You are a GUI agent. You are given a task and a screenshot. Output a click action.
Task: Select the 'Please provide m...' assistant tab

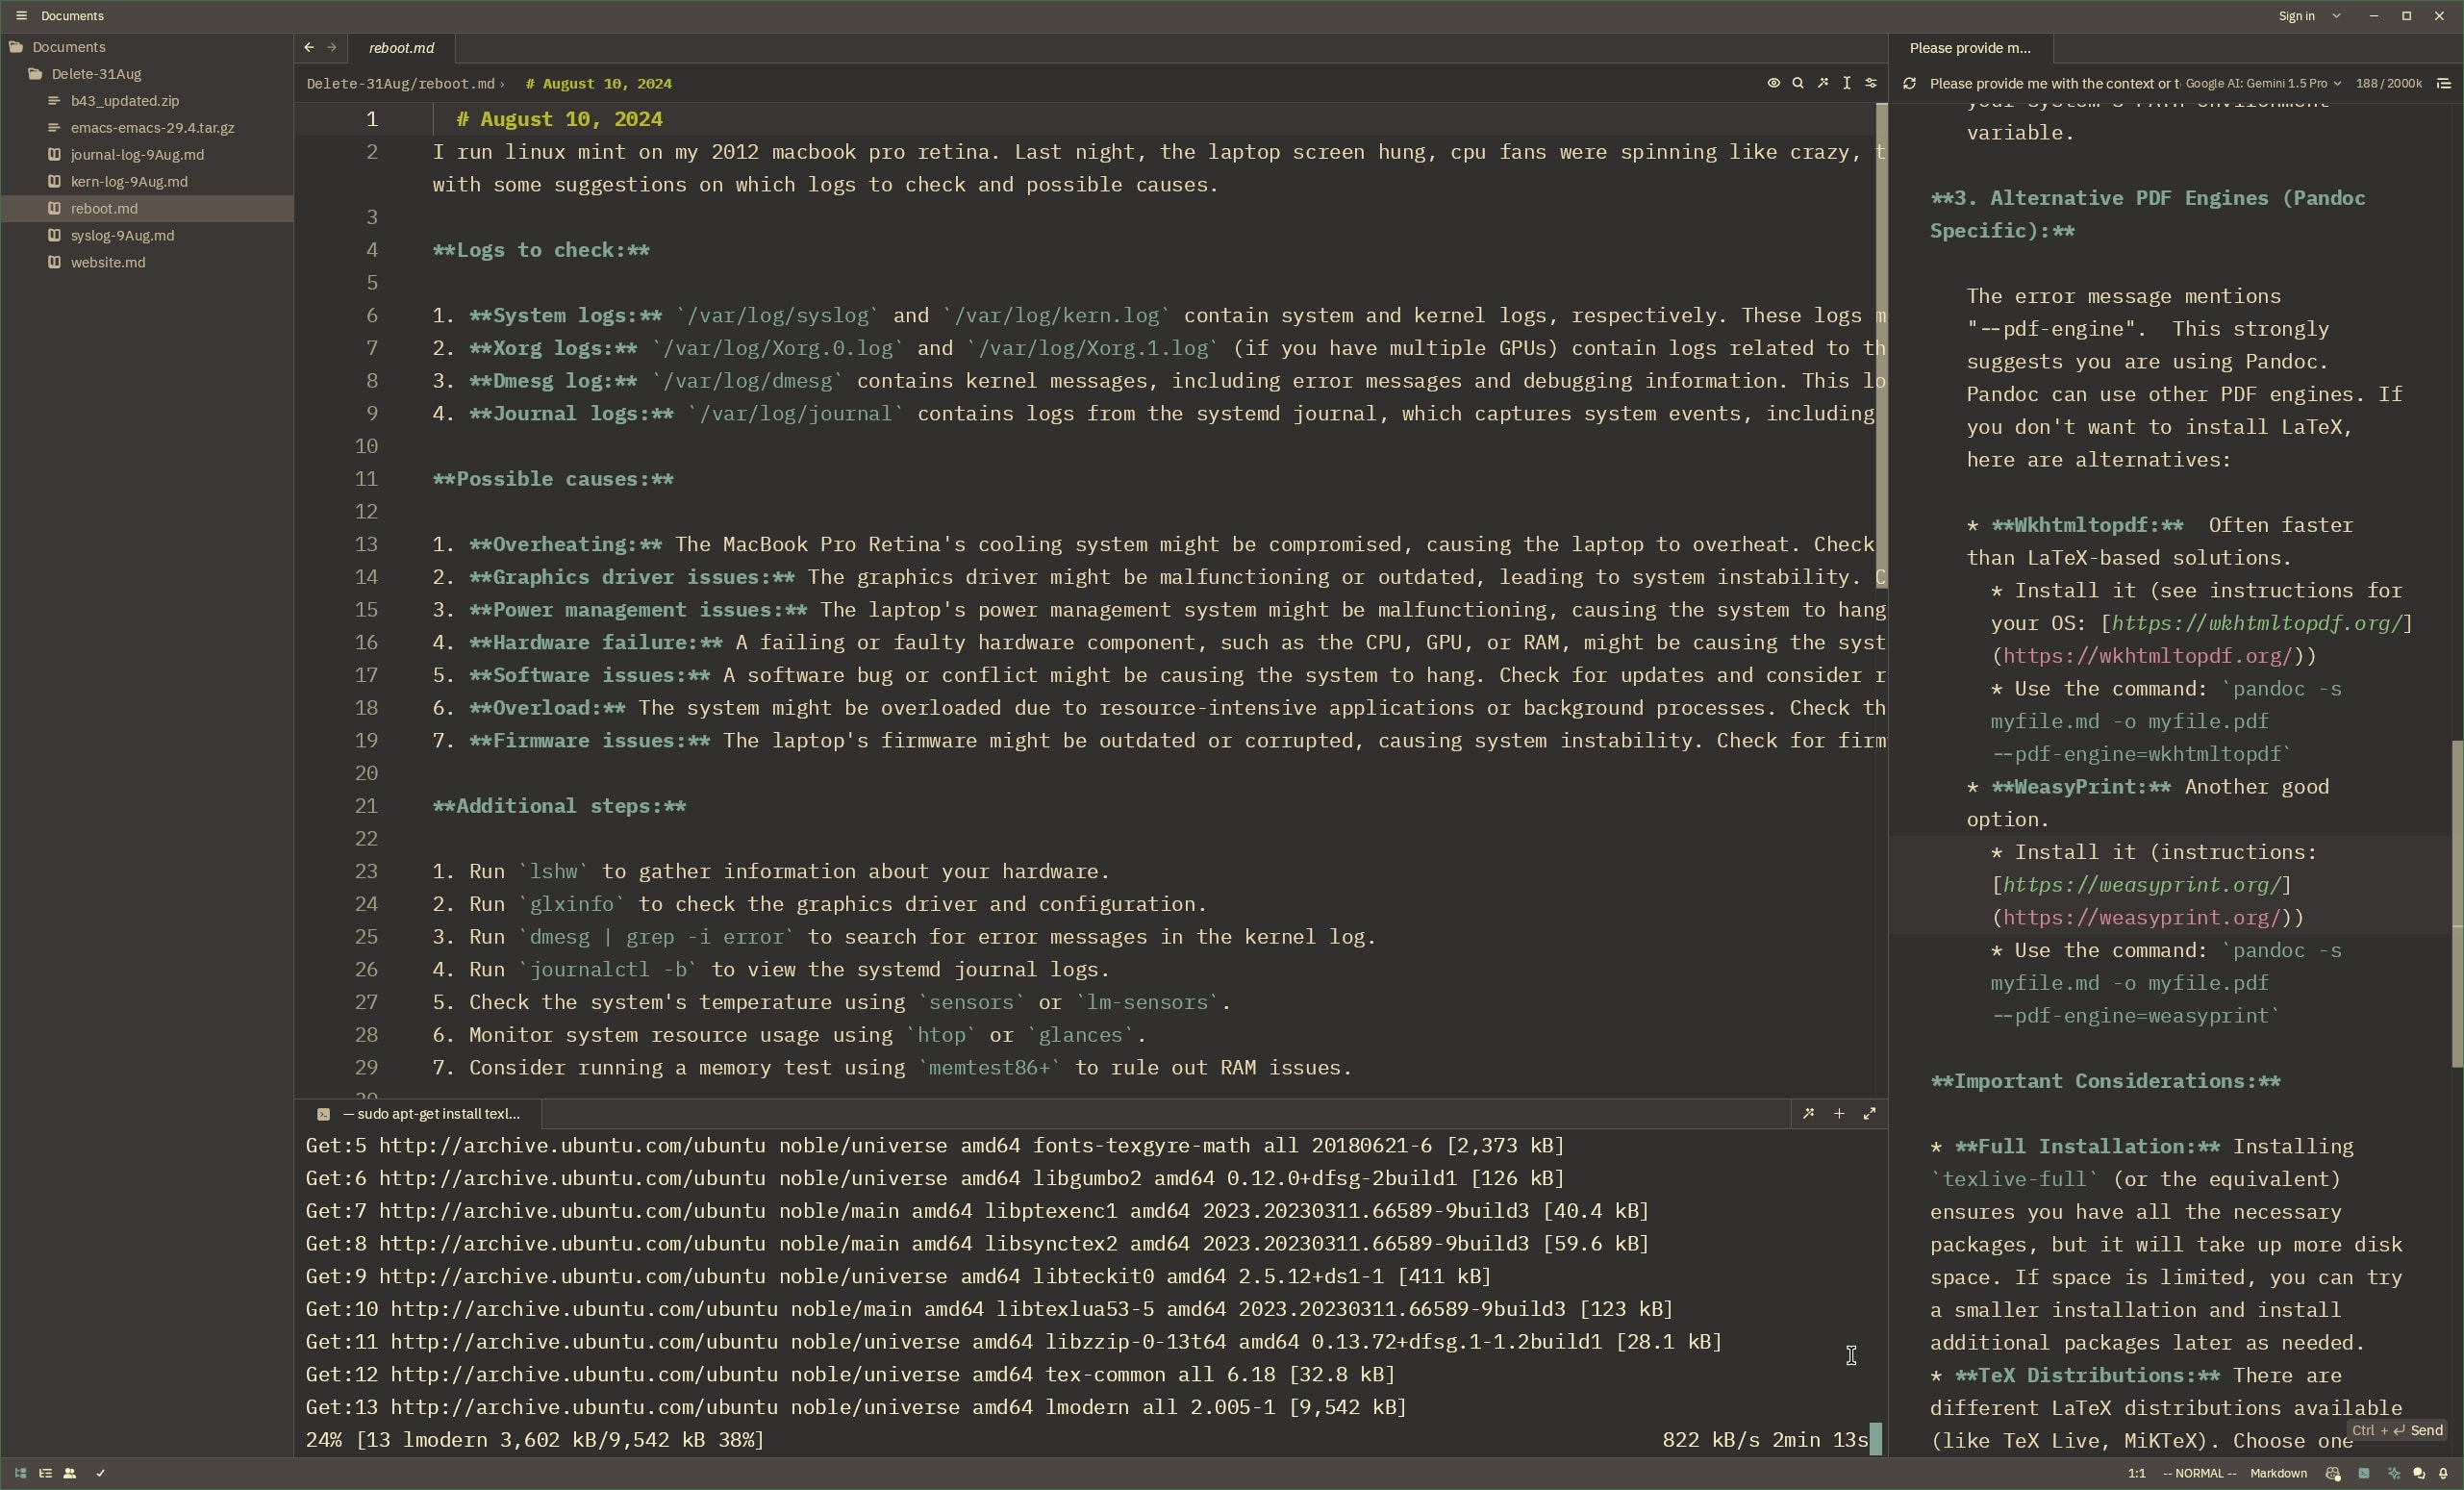pos(1970,48)
